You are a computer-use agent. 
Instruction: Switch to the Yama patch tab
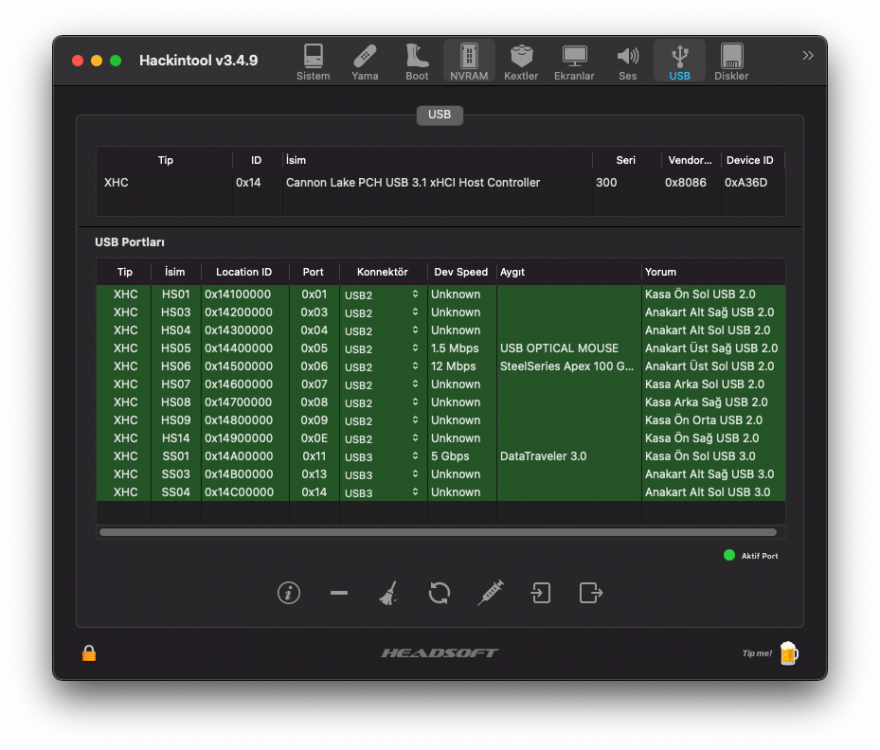coord(365,62)
